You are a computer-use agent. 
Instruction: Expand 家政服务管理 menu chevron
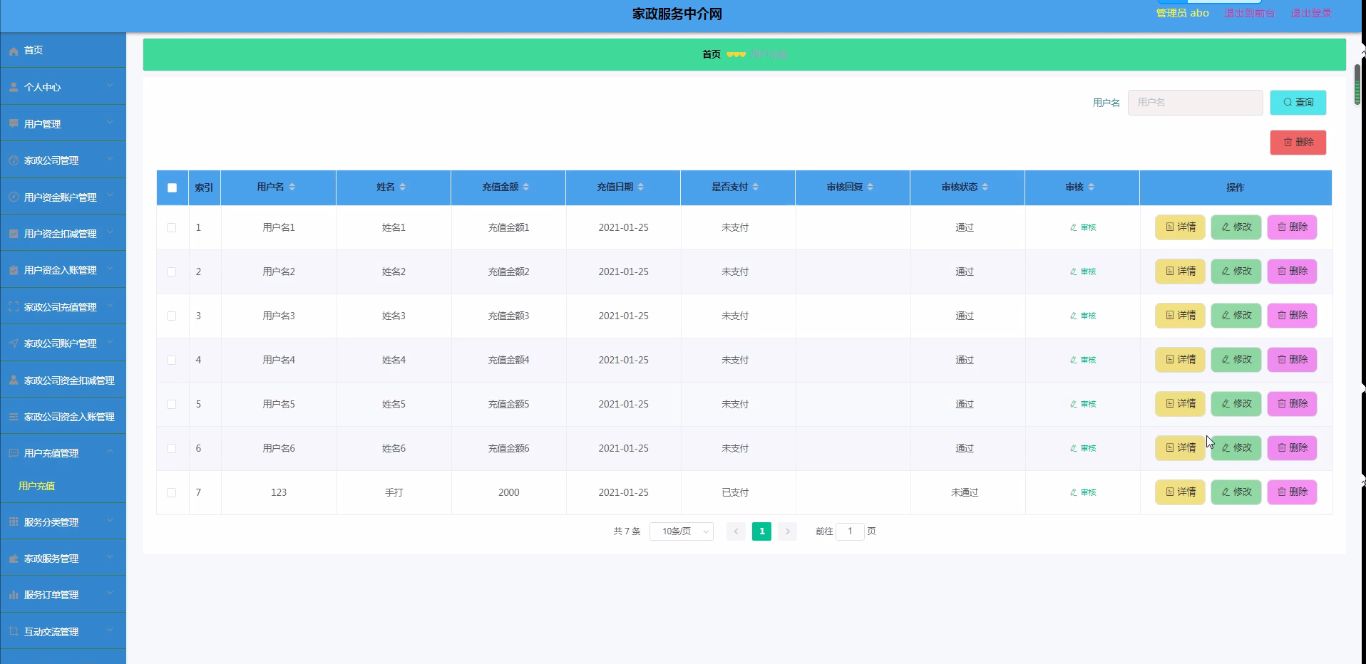pos(110,557)
